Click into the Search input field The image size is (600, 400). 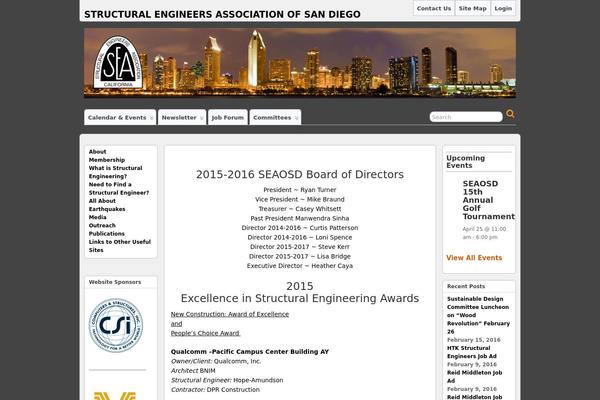(466, 117)
